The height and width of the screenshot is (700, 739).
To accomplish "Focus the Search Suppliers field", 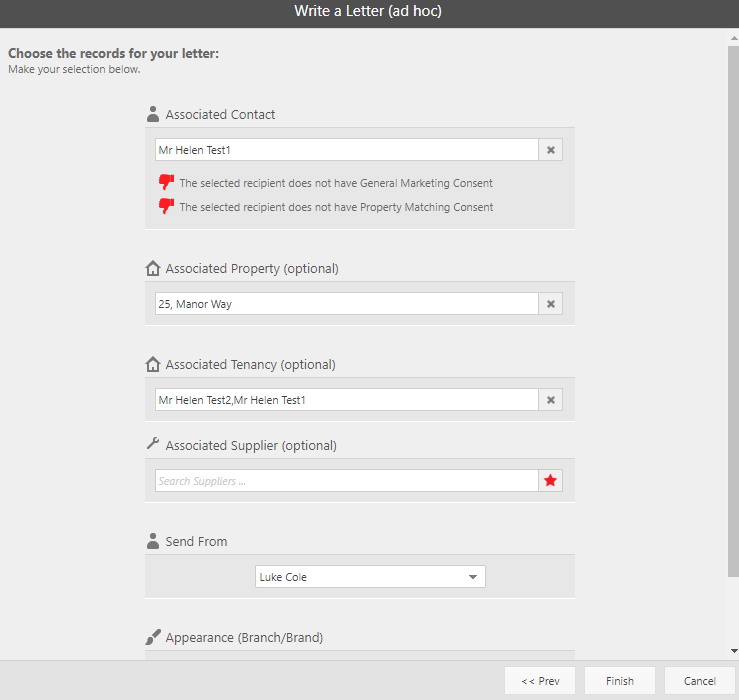I will click(347, 481).
